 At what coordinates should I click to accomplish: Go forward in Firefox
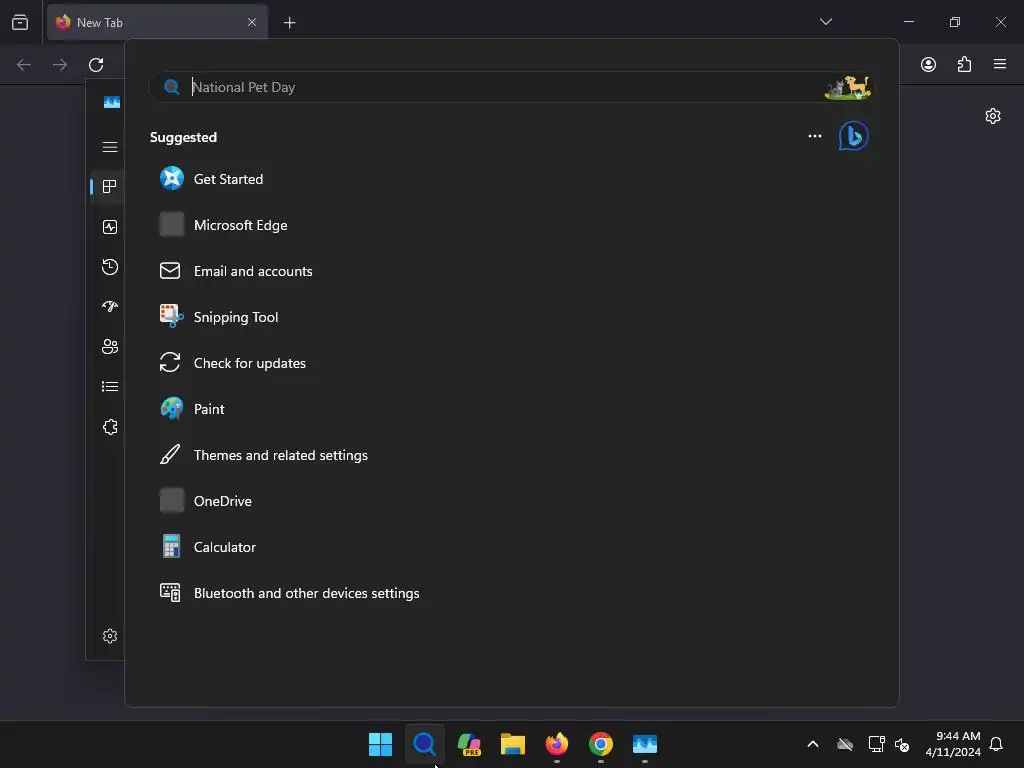click(60, 65)
